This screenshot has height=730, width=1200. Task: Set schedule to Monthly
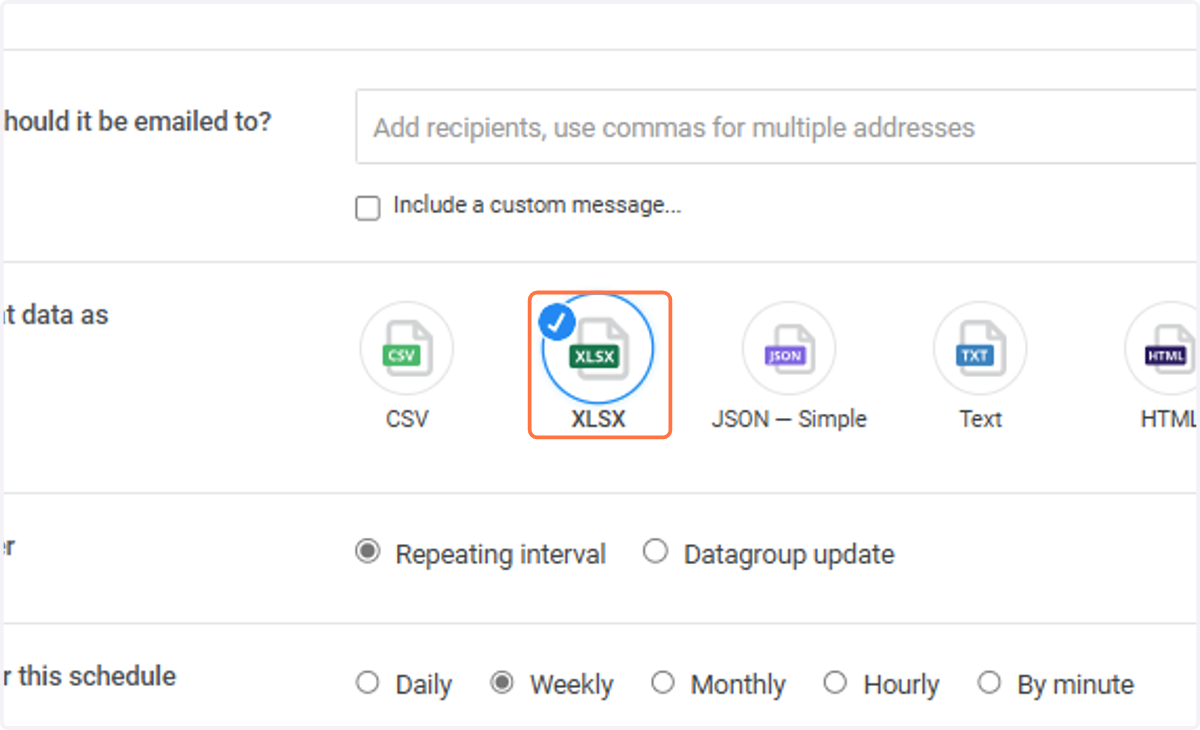662,683
